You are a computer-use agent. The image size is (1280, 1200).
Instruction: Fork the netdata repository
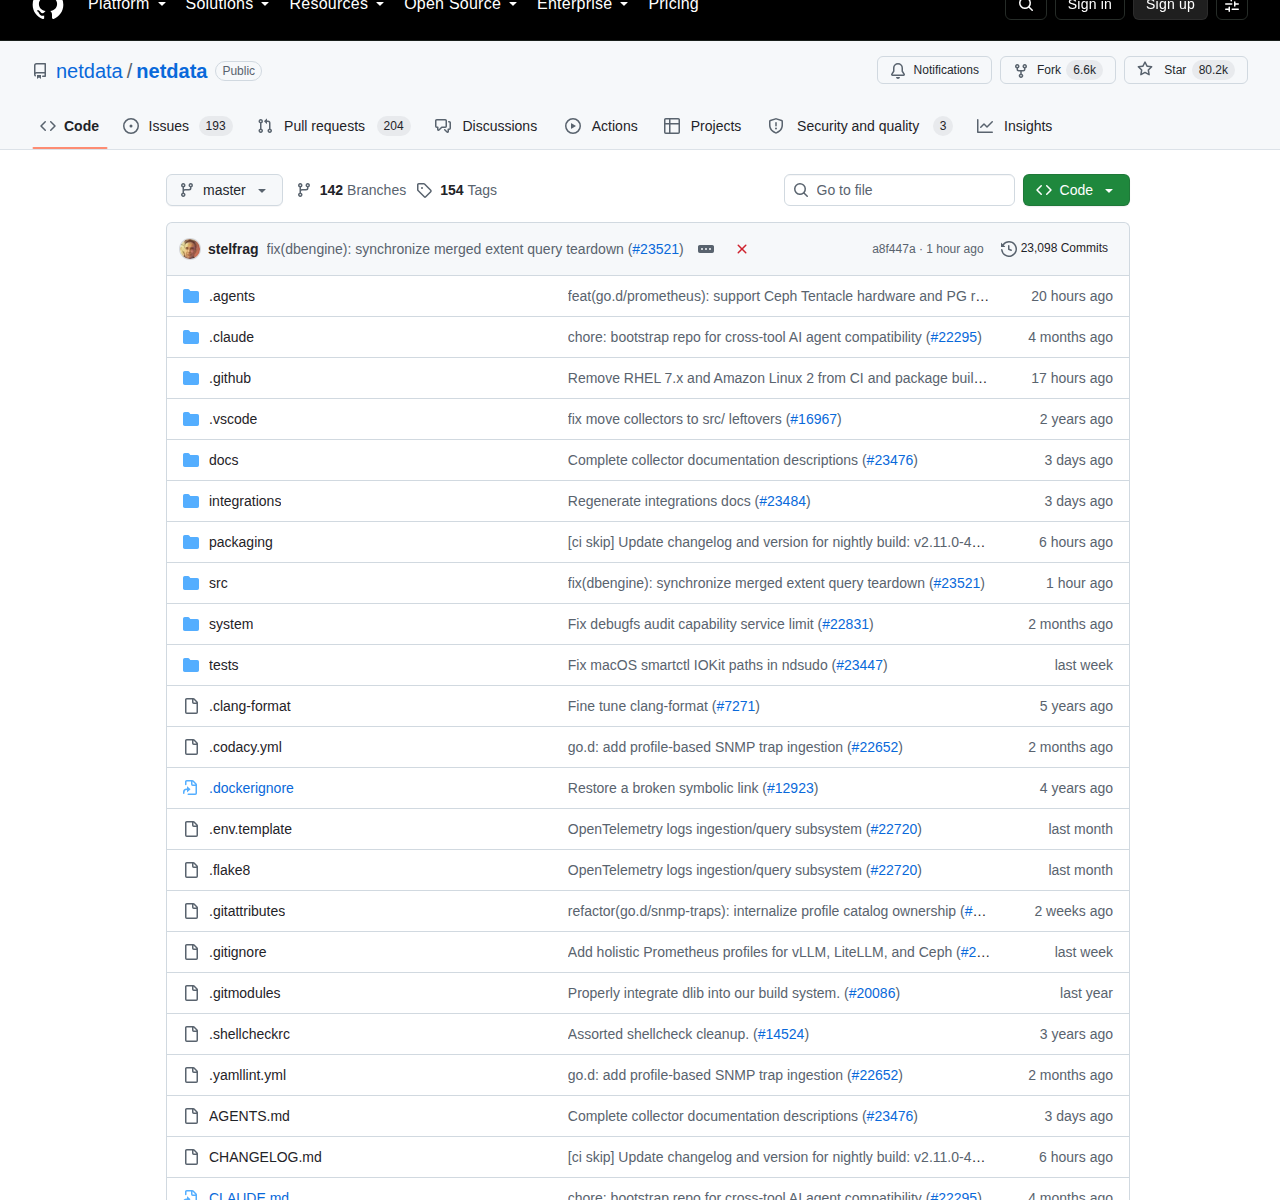pos(1058,70)
